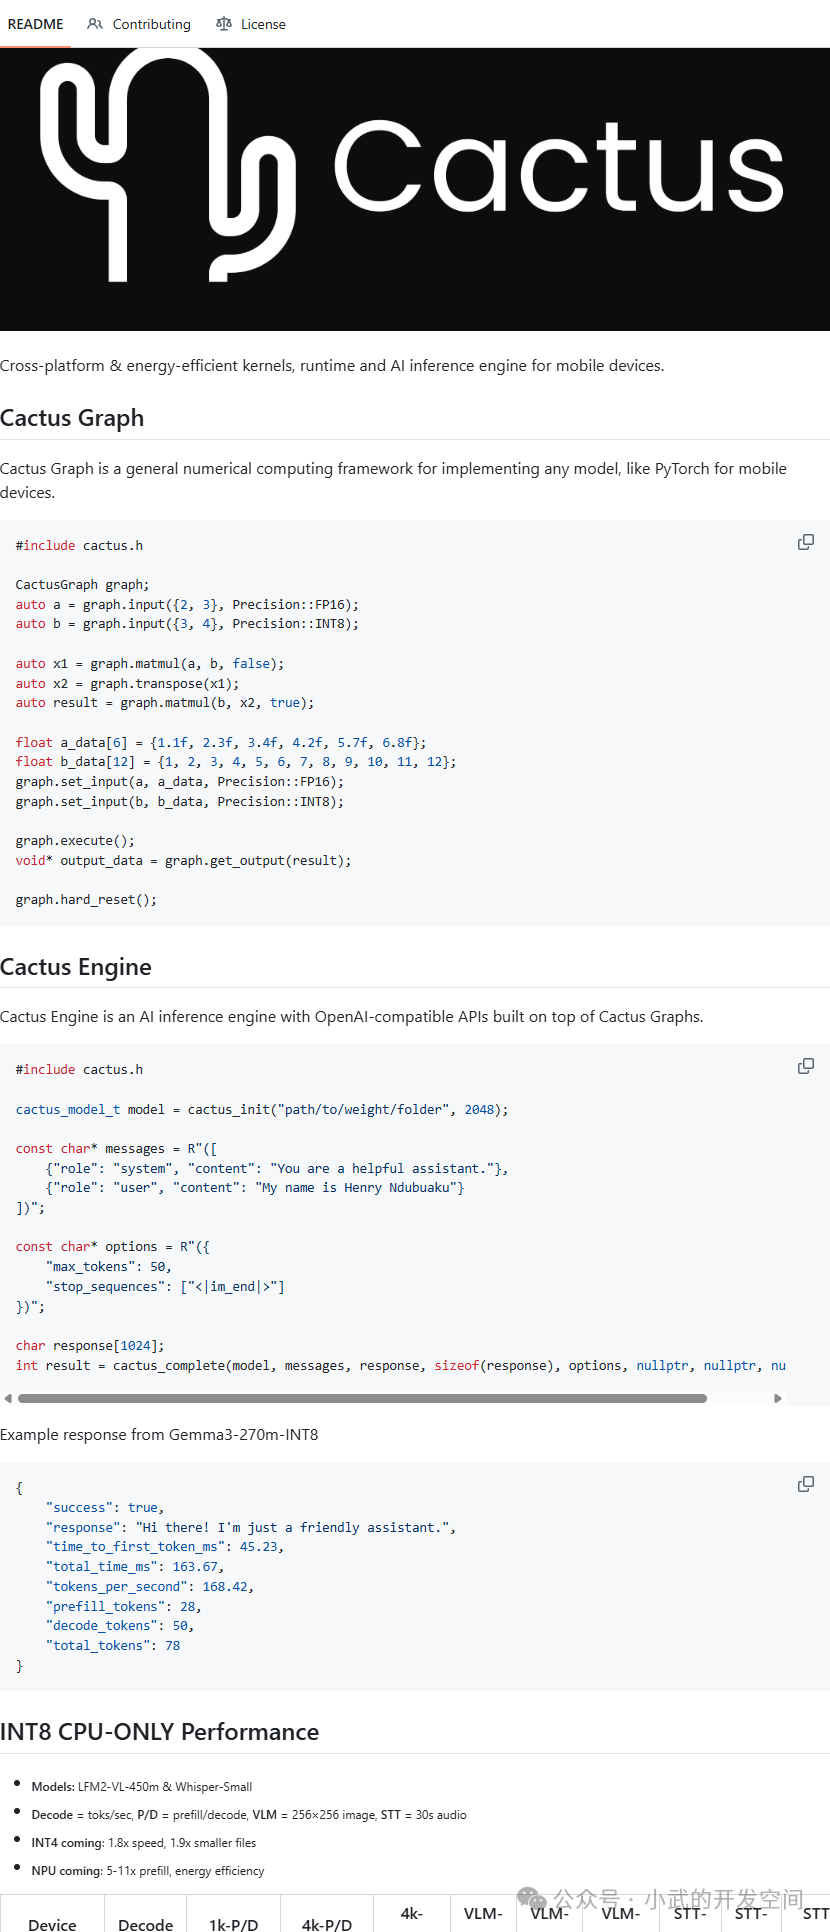This screenshot has height=1932, width=830.
Task: Click the "max_tokens": 50 line
Action: point(108,1267)
